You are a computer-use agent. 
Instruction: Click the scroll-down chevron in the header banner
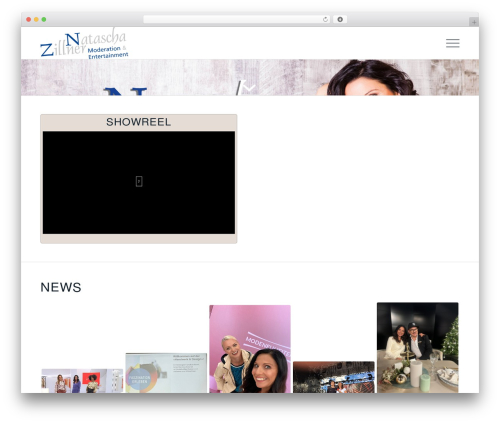(x=249, y=88)
